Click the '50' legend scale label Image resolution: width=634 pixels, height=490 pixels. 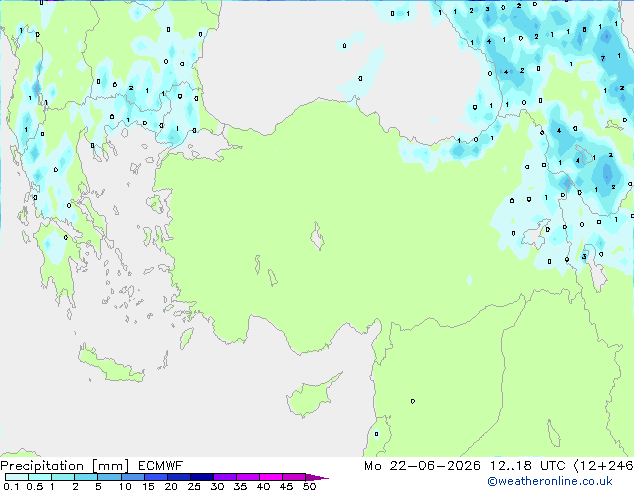tap(310, 486)
